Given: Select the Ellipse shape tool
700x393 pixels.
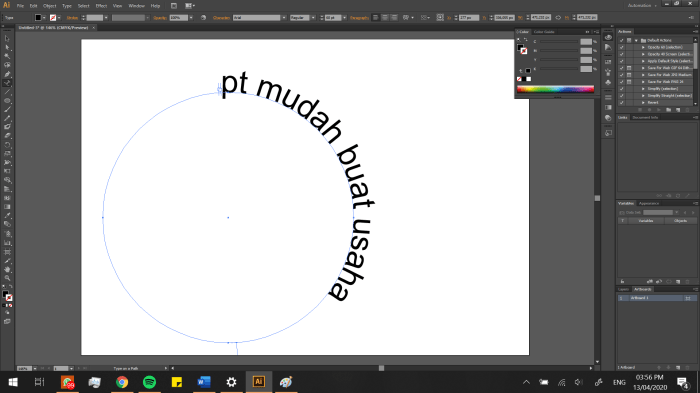Looking at the screenshot, I should click(x=7, y=101).
